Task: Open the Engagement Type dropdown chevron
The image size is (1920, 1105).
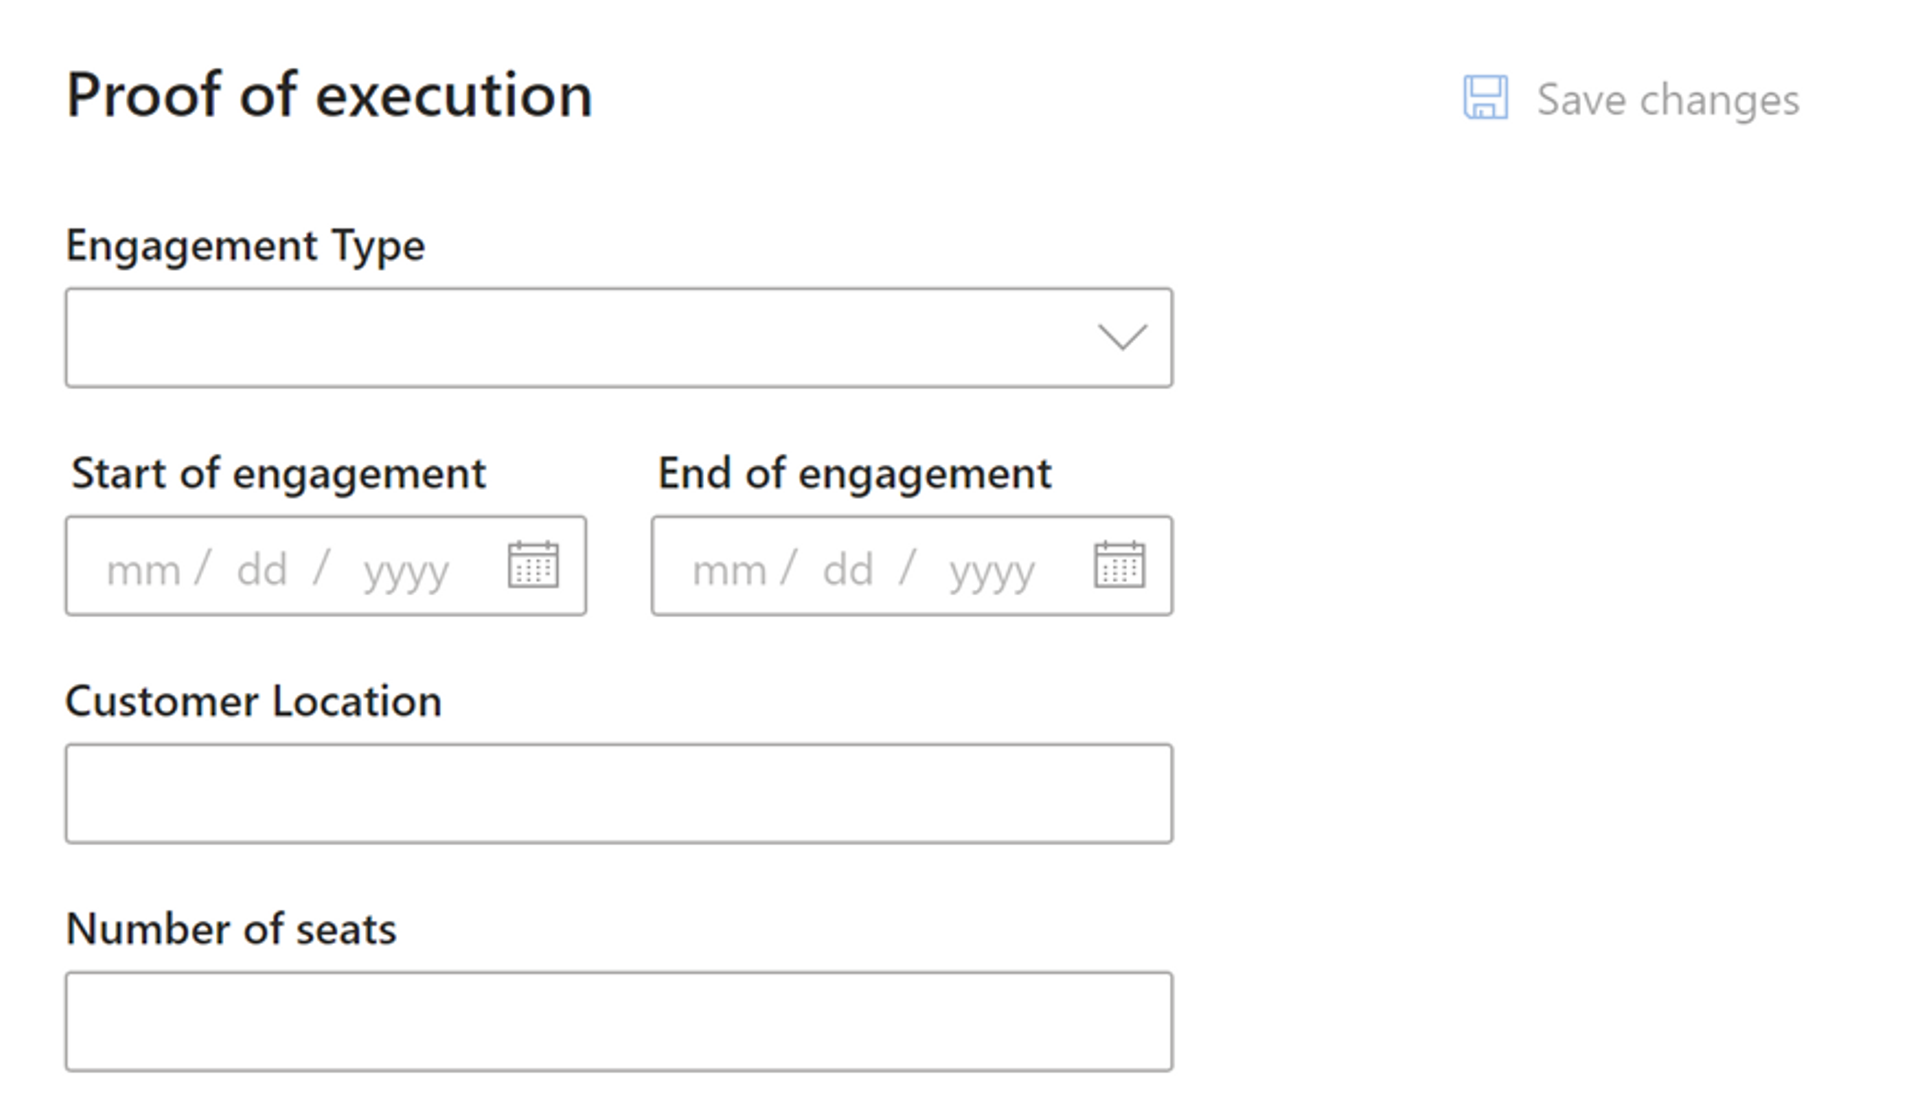Action: [x=1122, y=337]
